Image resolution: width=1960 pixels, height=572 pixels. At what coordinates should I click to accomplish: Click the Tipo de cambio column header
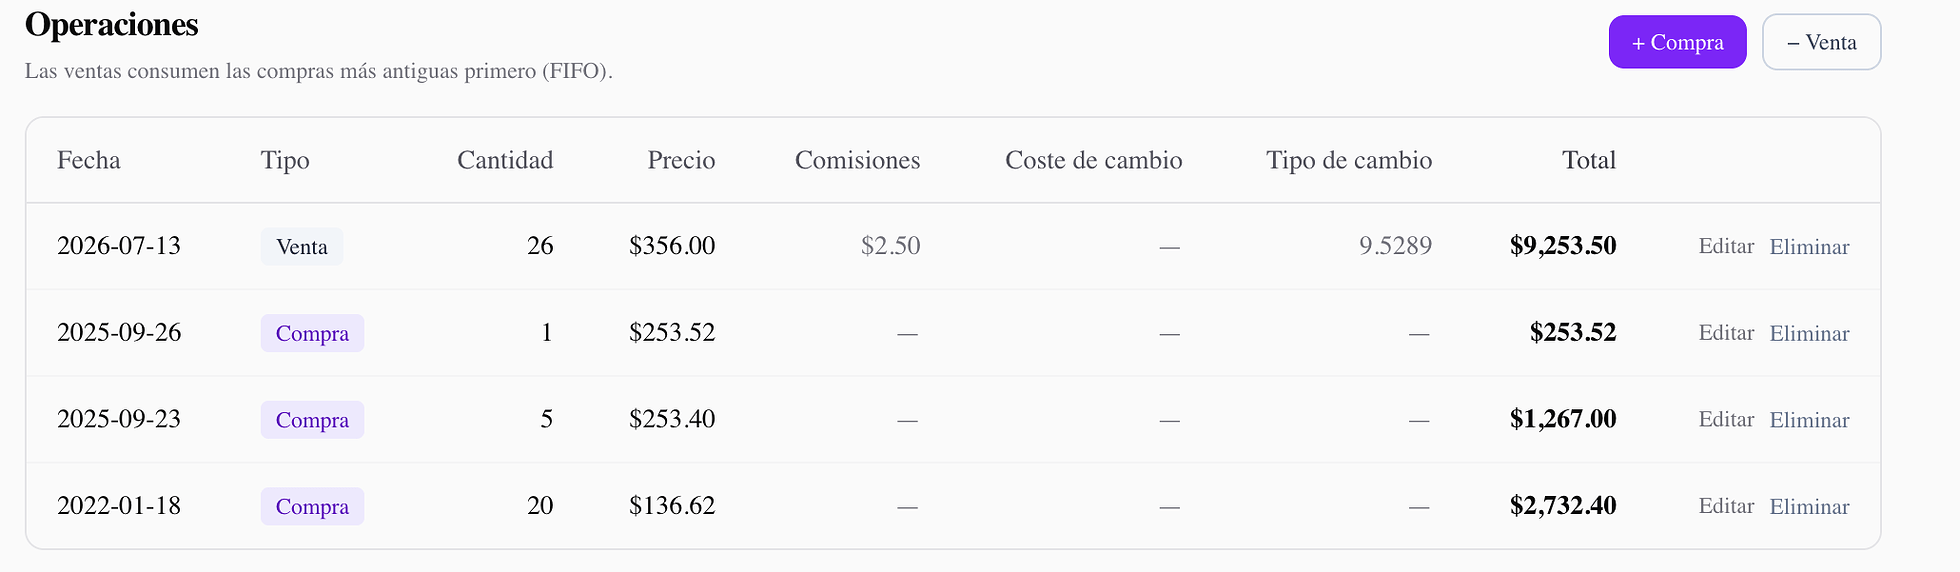pos(1349,160)
